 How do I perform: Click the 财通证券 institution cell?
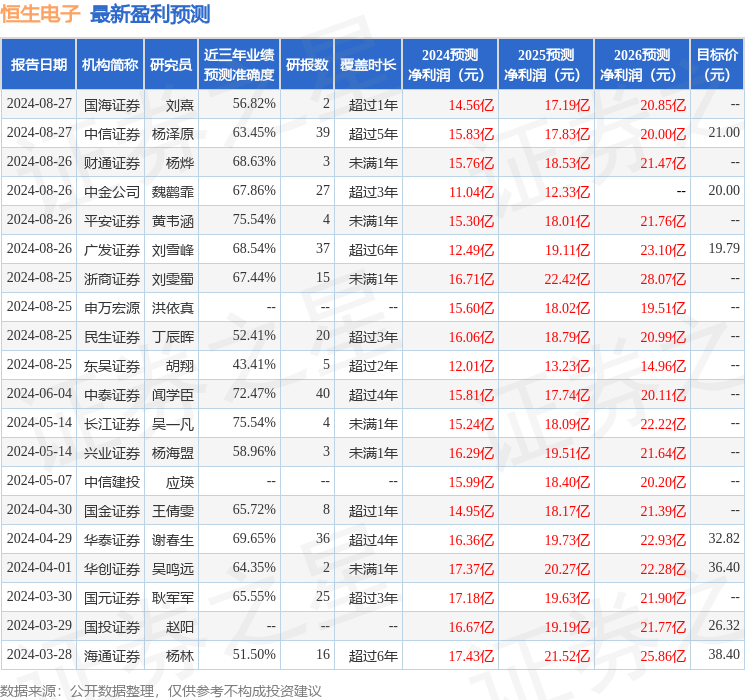pos(112,163)
